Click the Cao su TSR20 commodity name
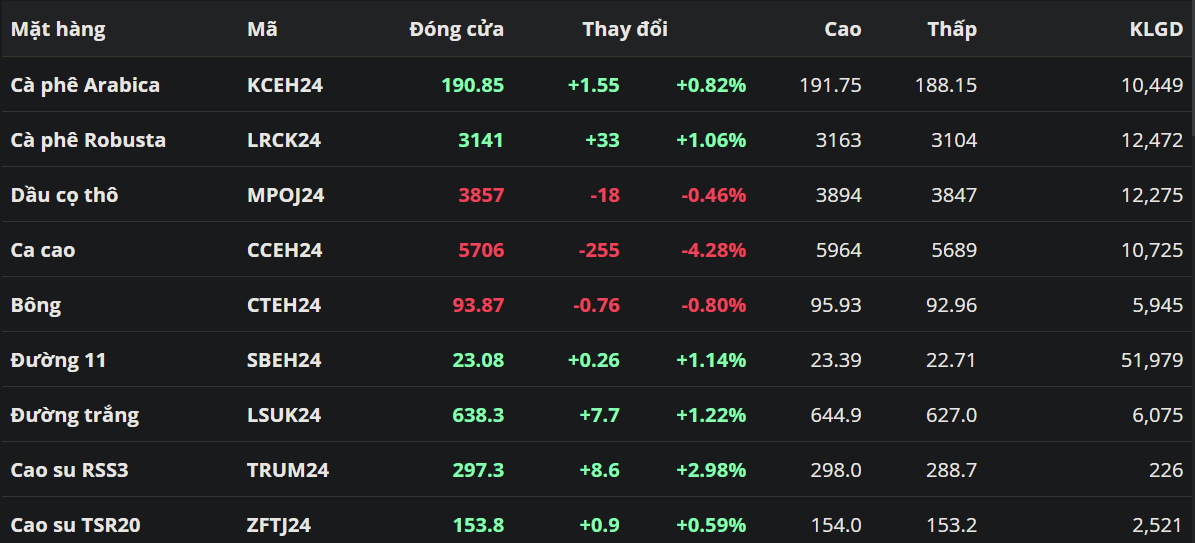The height and width of the screenshot is (543, 1195). (x=75, y=525)
